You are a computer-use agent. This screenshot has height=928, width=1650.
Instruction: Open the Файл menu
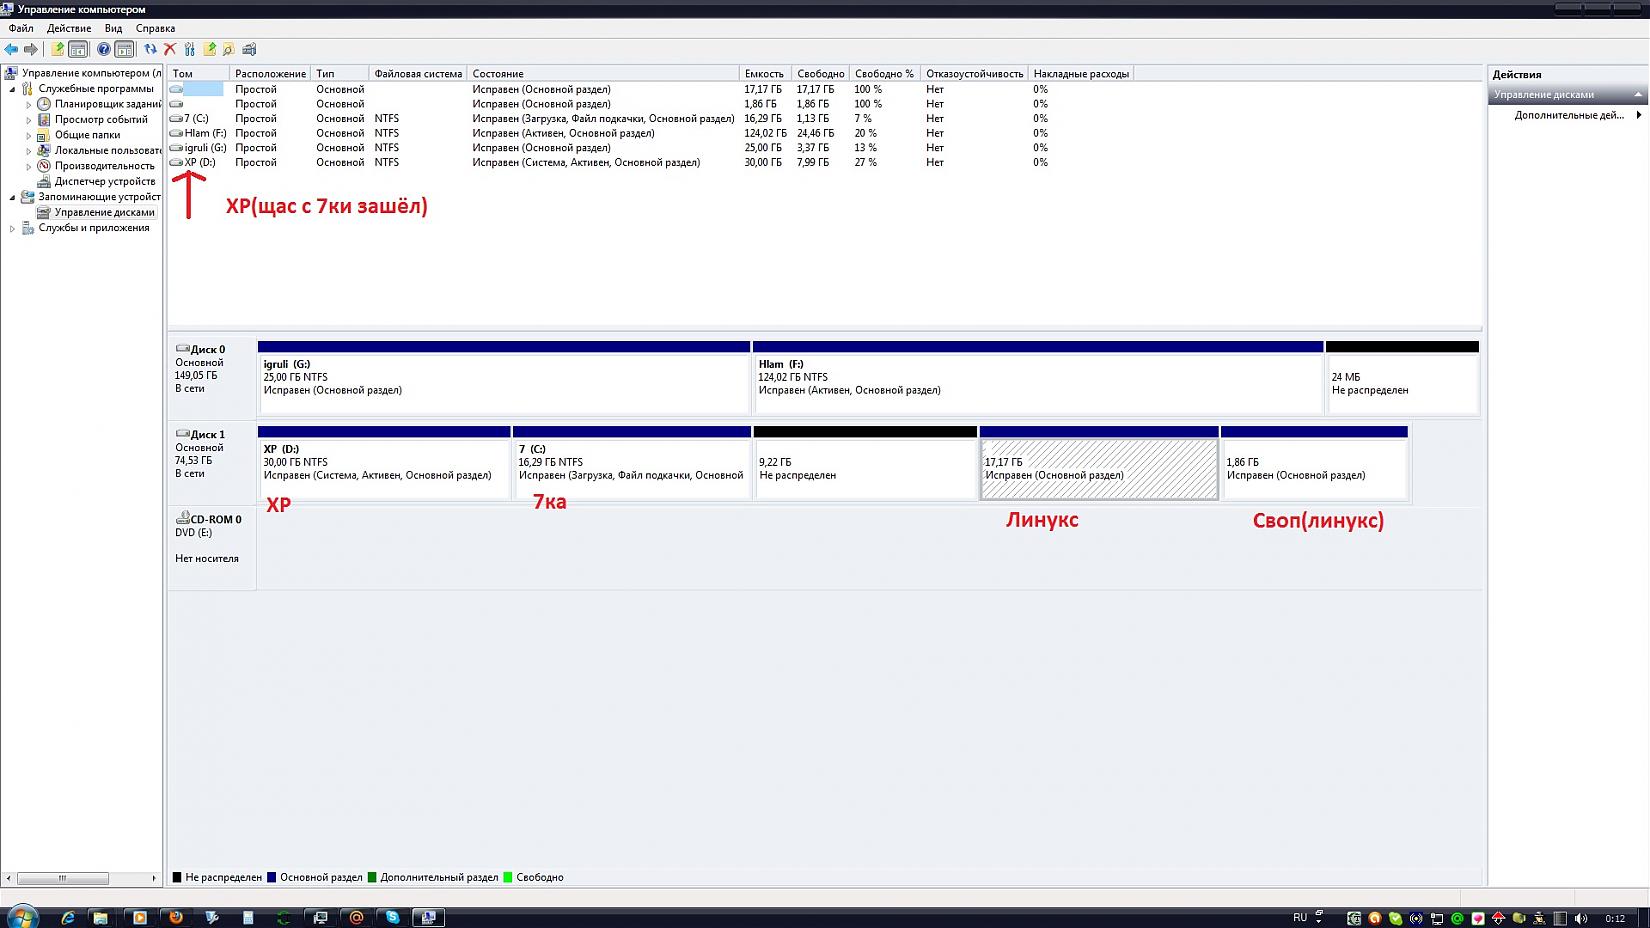(x=21, y=28)
